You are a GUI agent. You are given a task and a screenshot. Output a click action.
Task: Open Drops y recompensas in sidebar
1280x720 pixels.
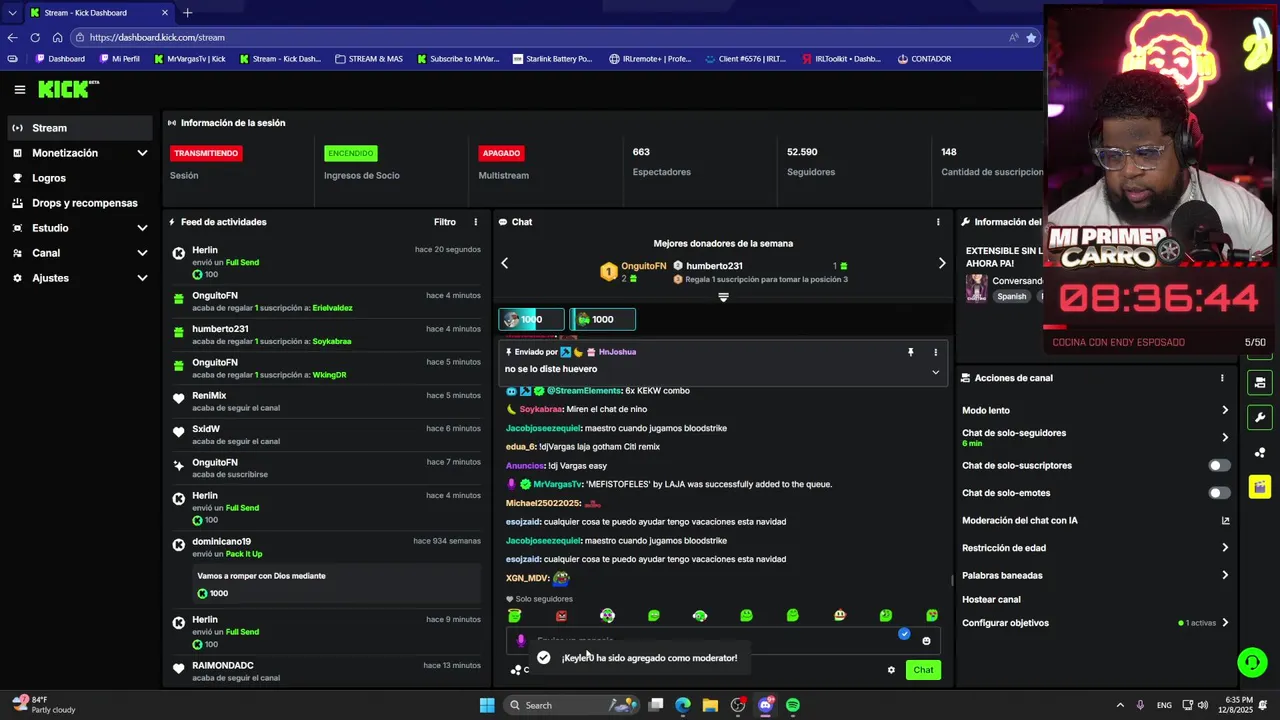tap(79, 203)
